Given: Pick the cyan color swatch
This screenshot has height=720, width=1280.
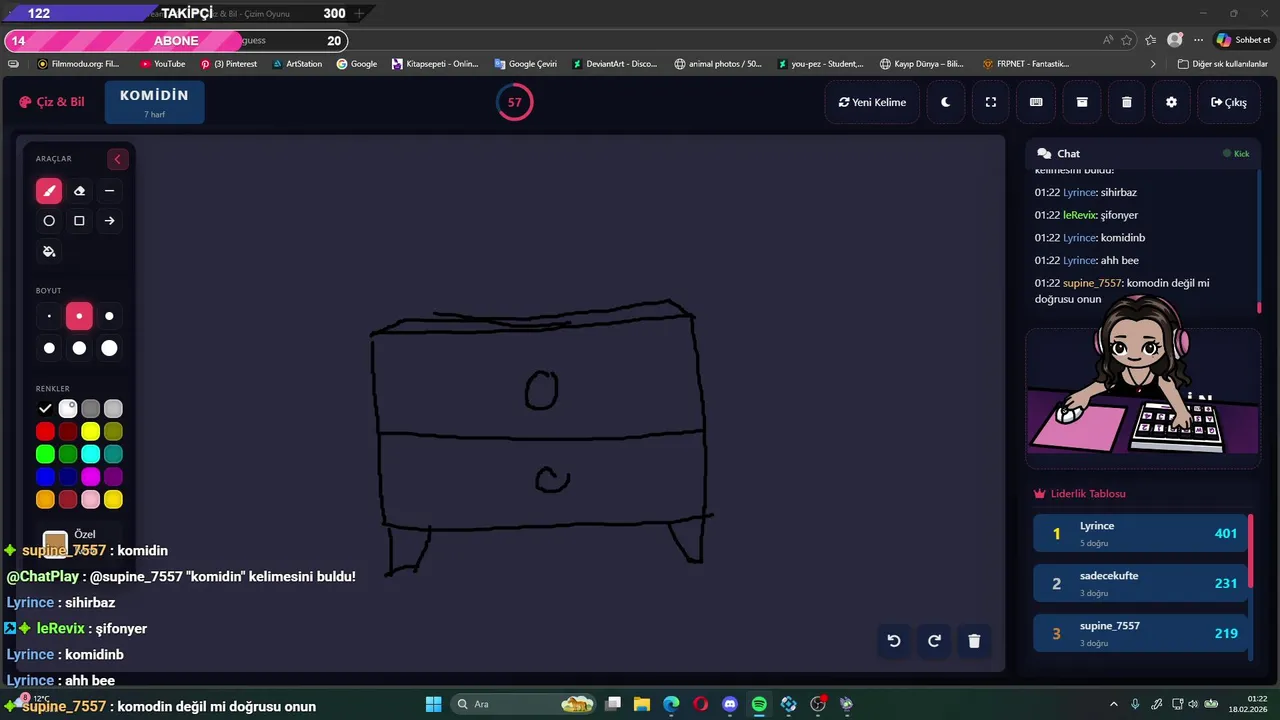Looking at the screenshot, I should [x=91, y=454].
